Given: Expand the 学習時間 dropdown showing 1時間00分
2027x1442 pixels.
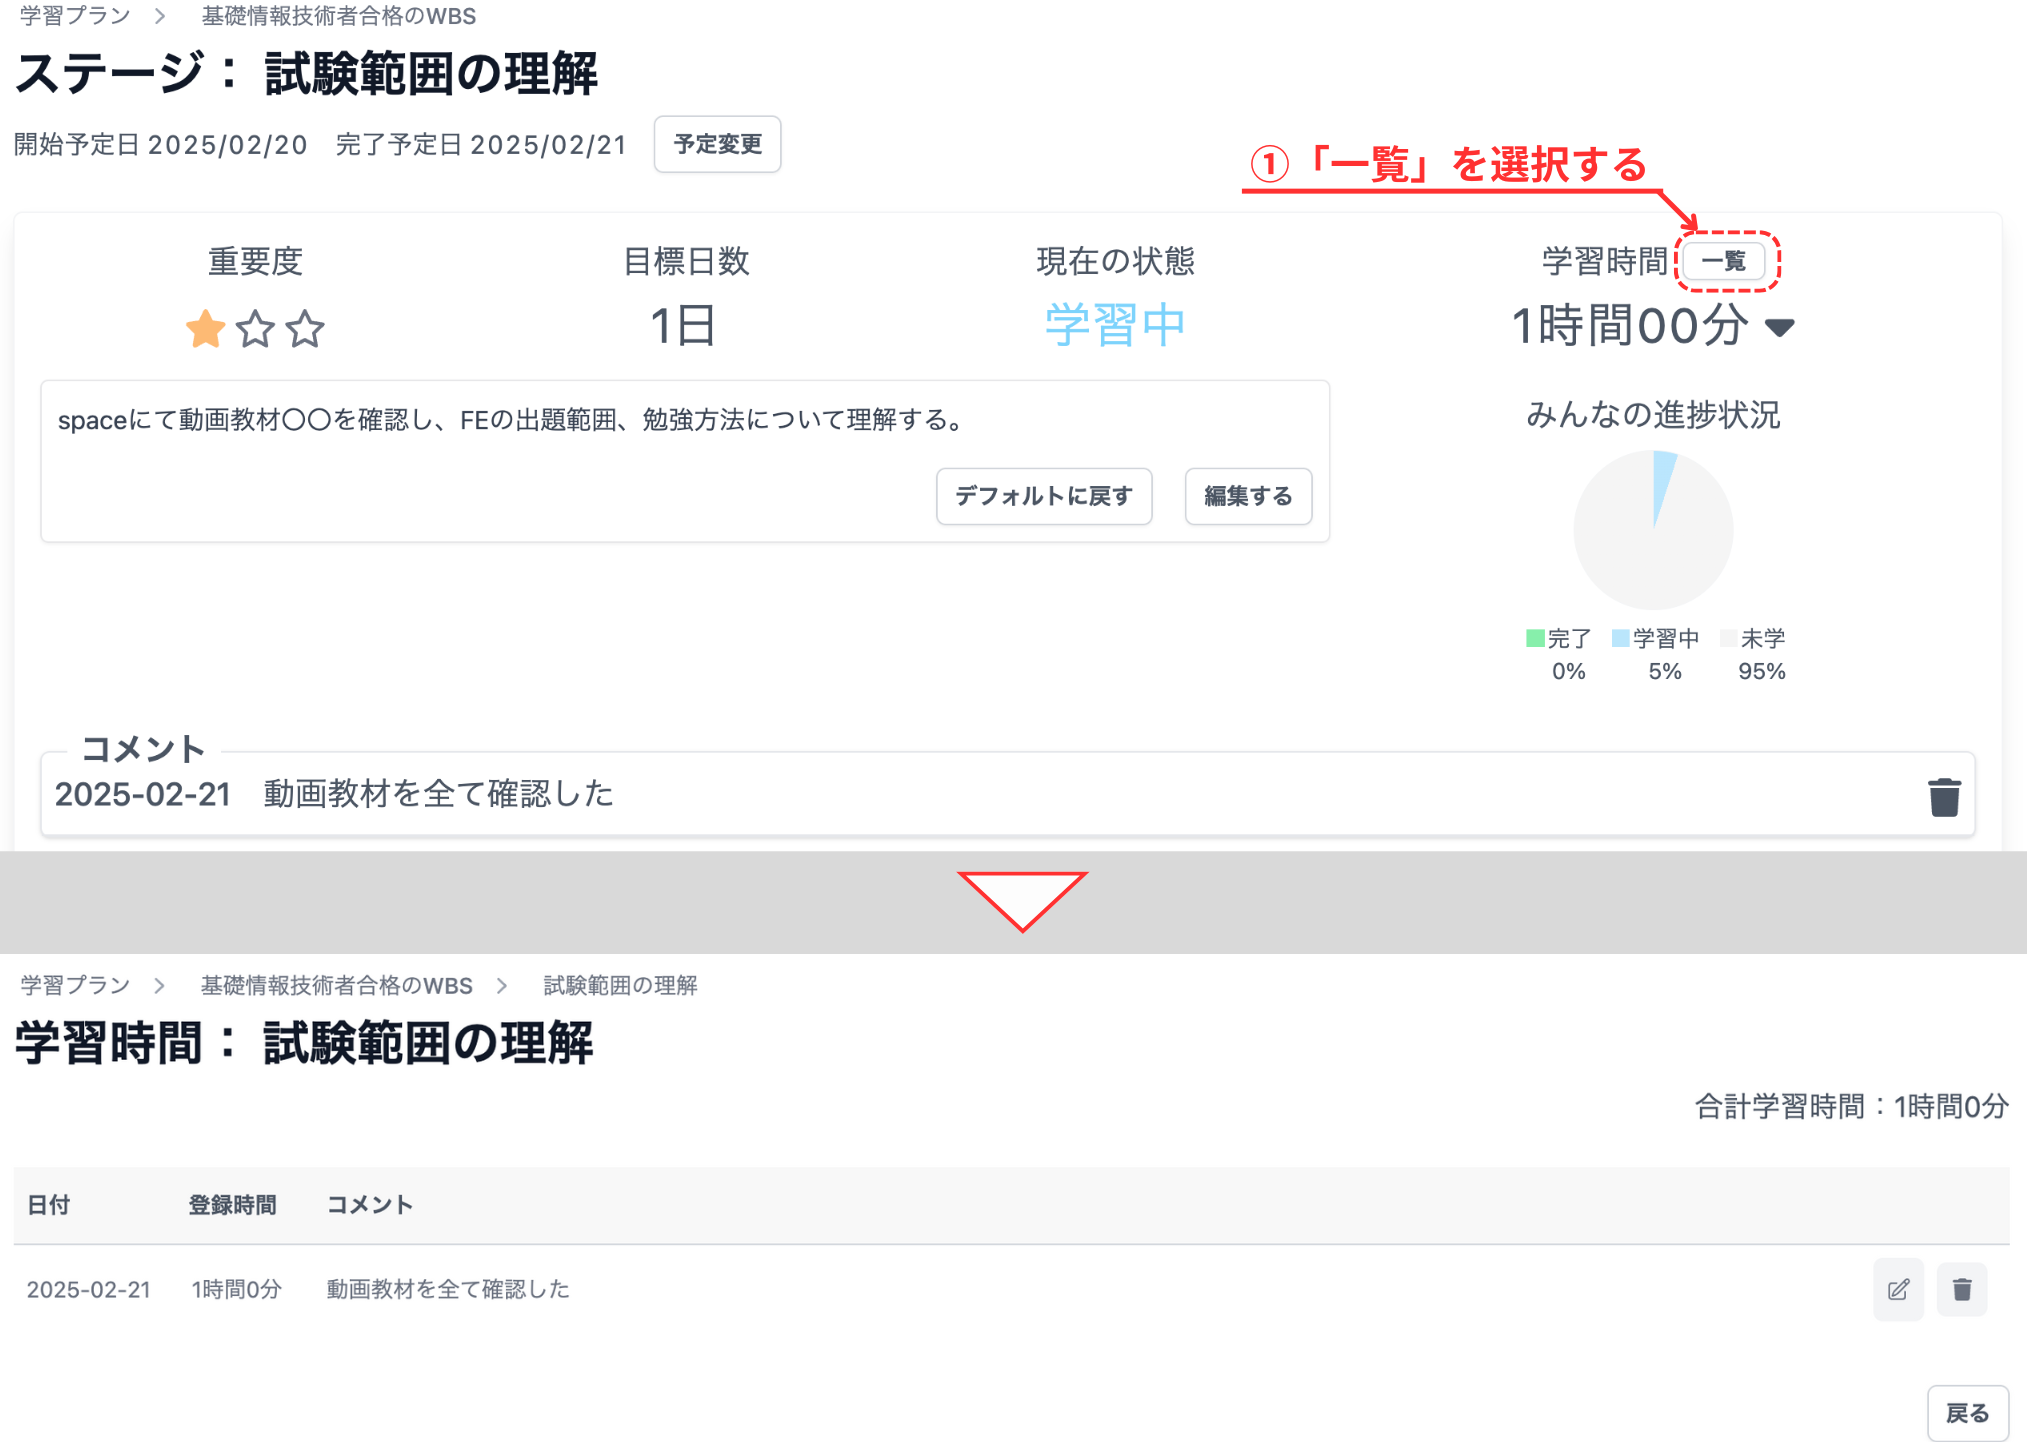Looking at the screenshot, I should [x=1782, y=326].
